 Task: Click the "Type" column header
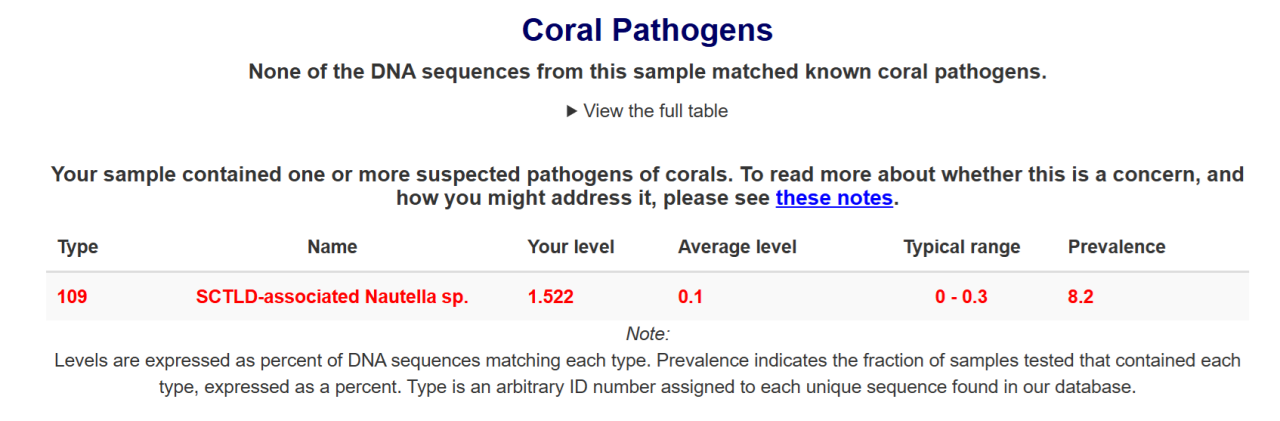click(x=78, y=247)
